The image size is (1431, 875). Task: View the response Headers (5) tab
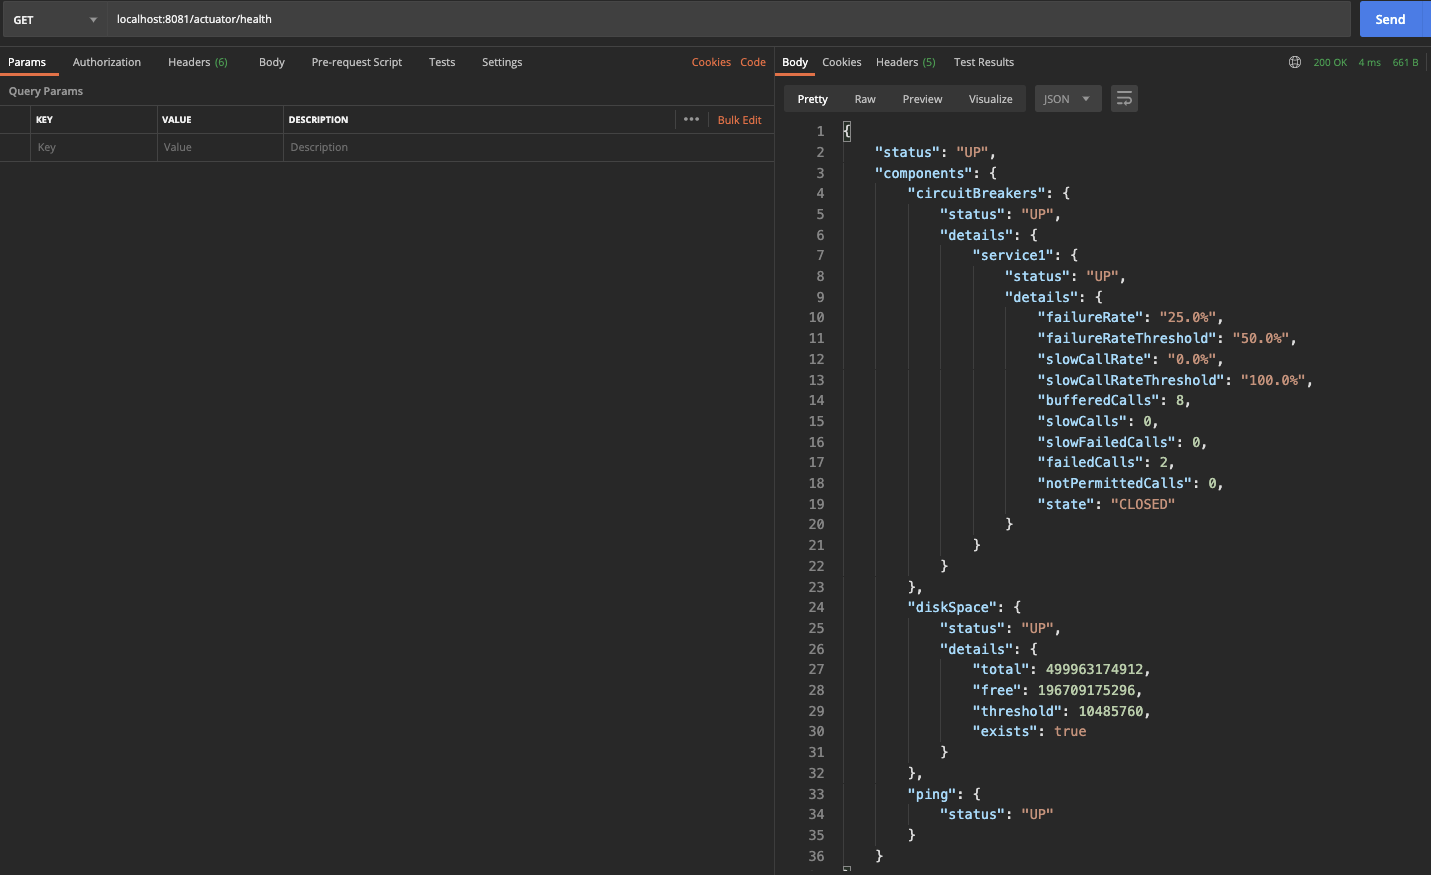click(904, 62)
